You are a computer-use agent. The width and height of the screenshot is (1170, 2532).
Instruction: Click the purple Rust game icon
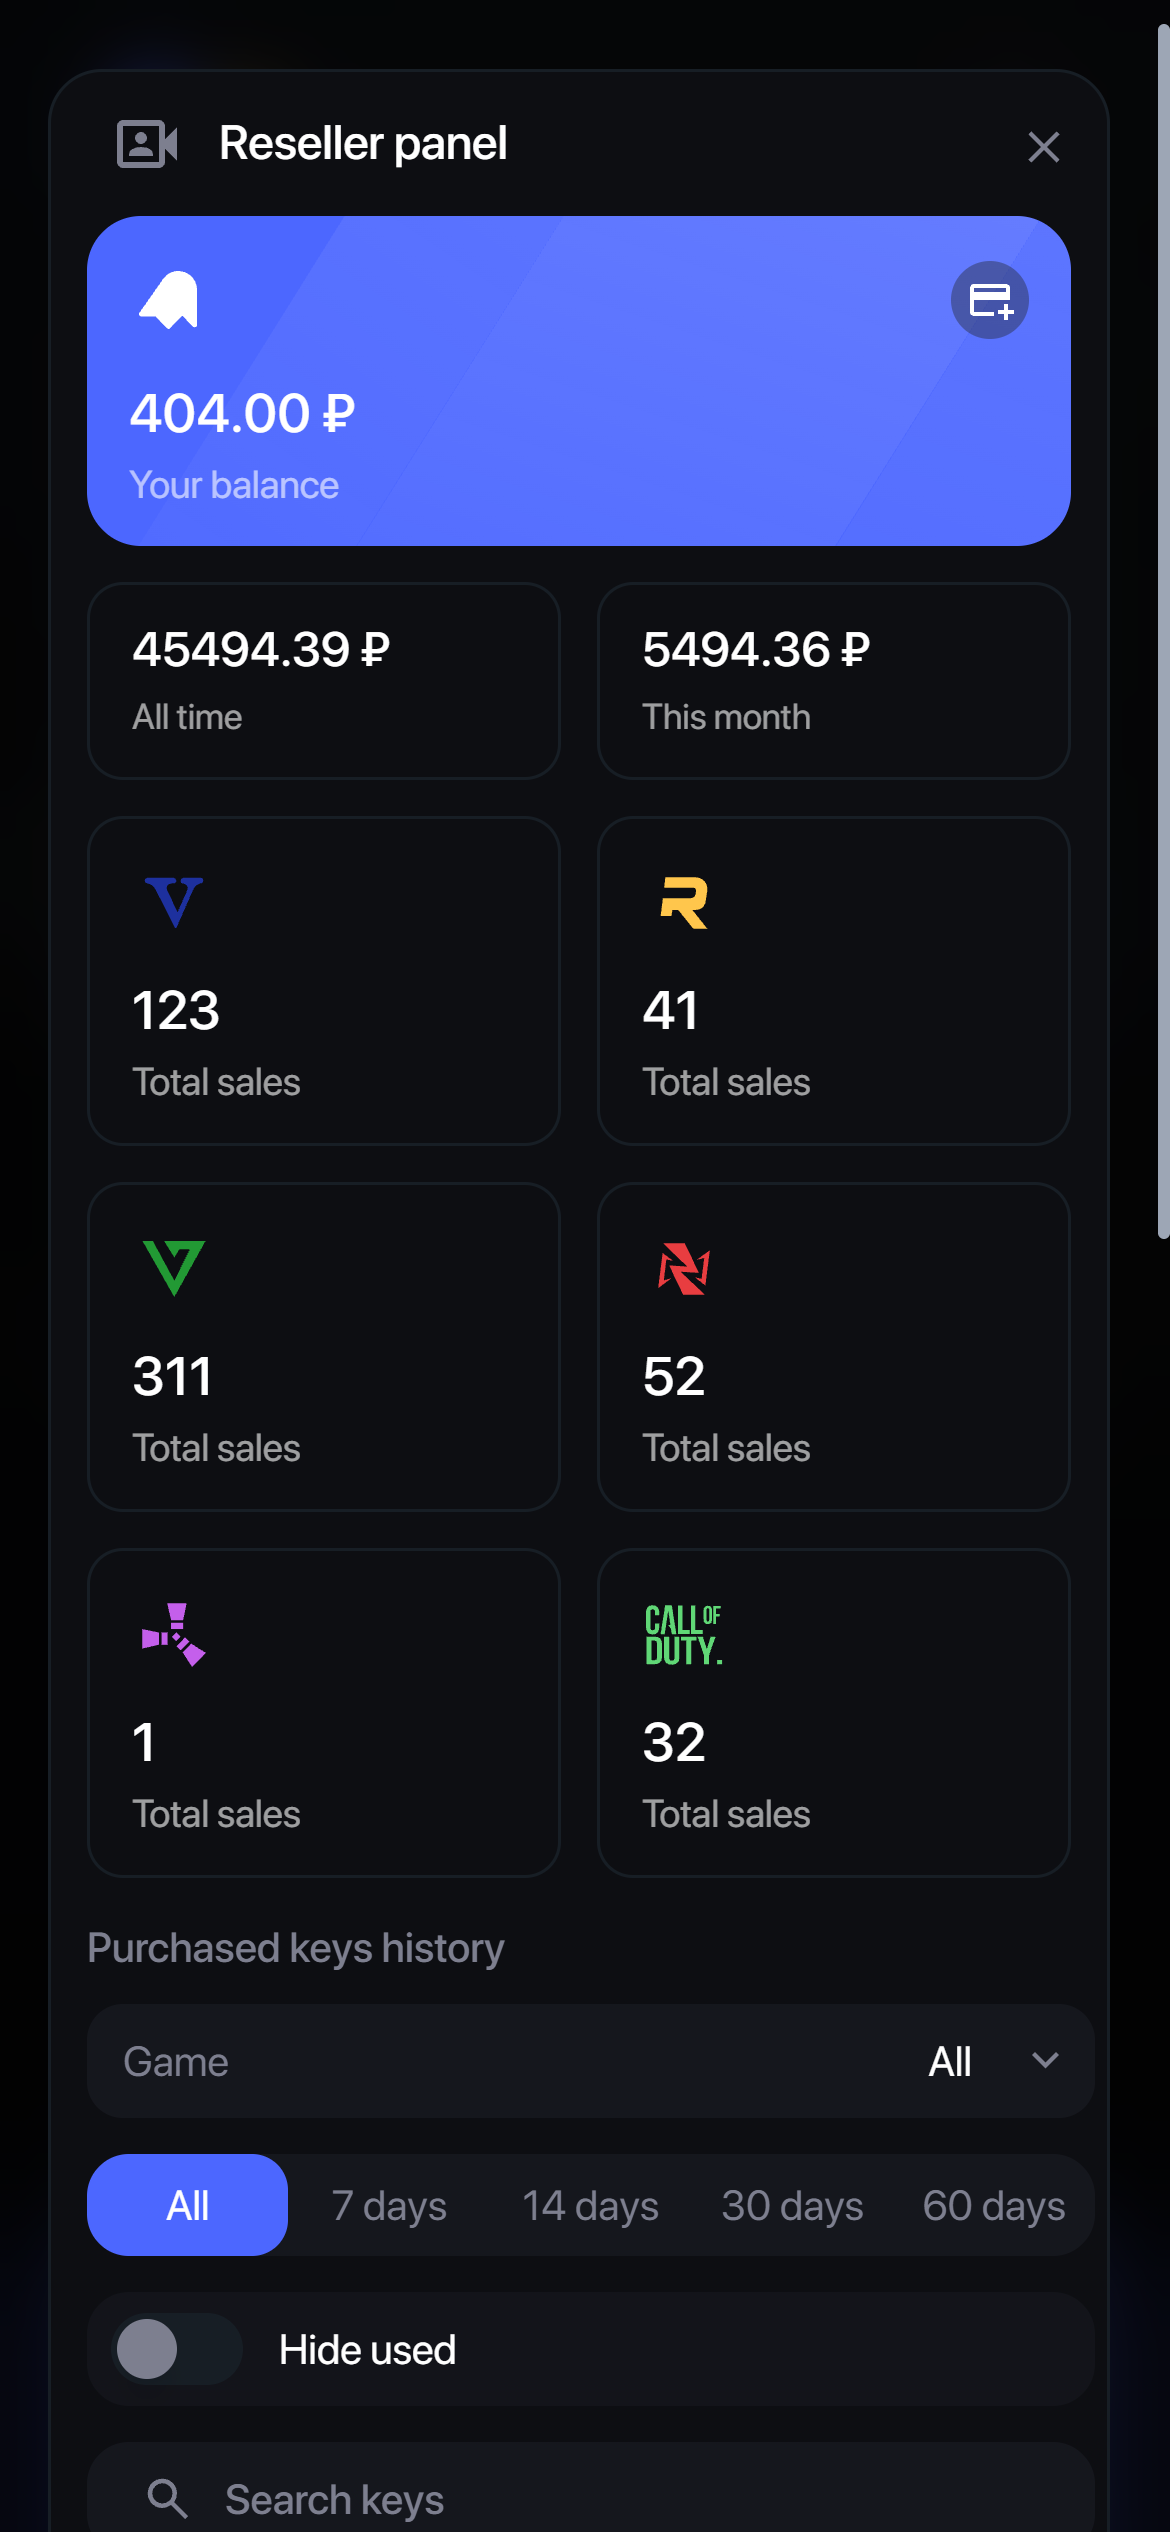coord(174,1634)
